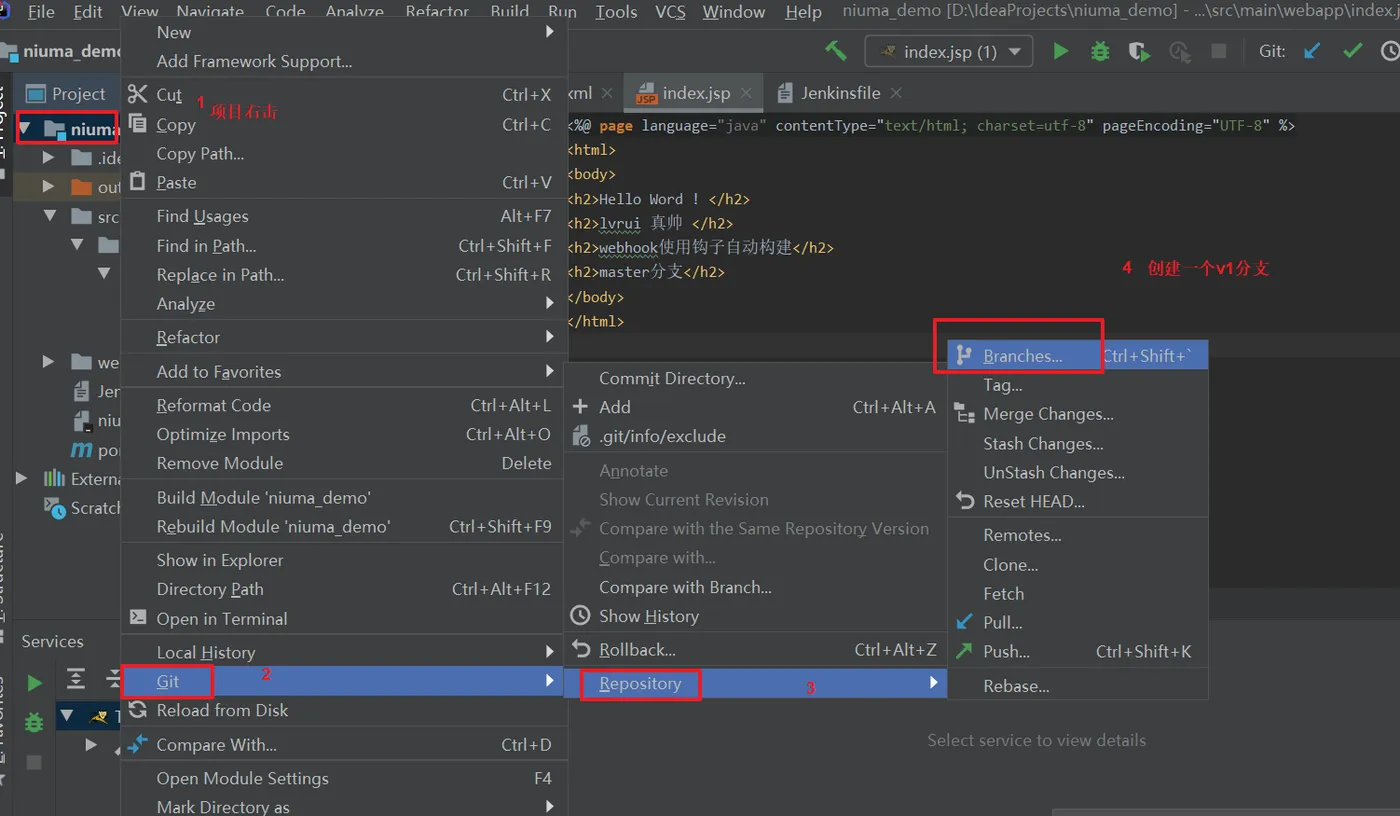Expand the .idea folder in project tree
This screenshot has height=816, width=1400.
click(47, 157)
